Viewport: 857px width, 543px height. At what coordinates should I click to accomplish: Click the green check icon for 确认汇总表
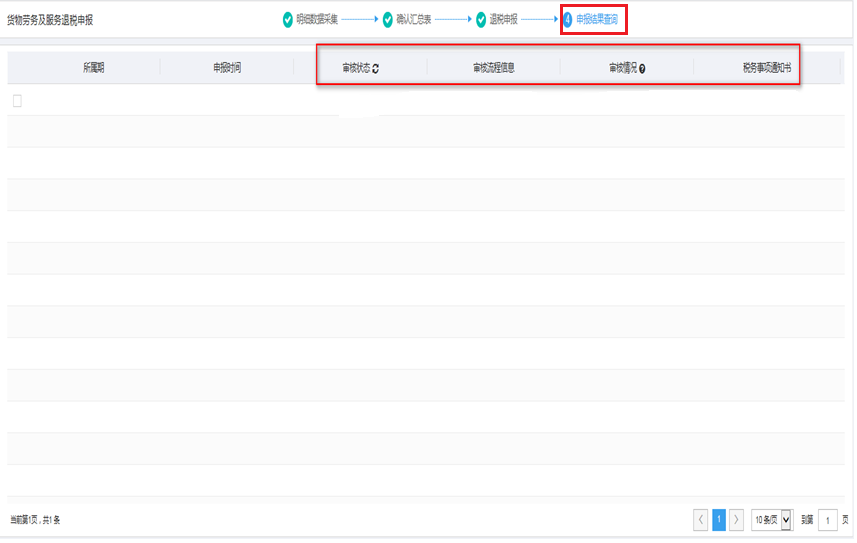pos(388,19)
